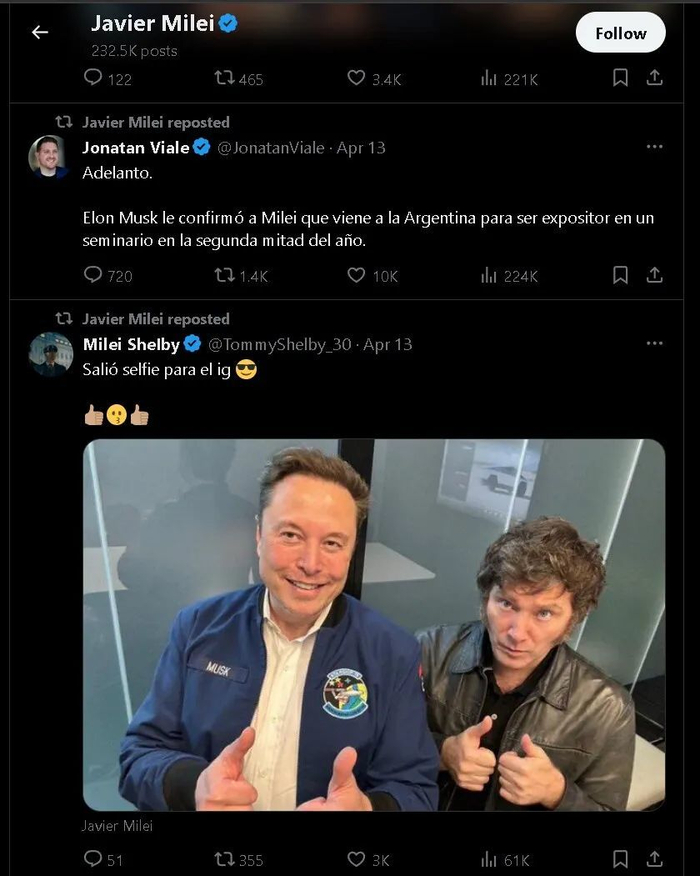Screen dimensions: 700x876
Task: Bookmark Jonatan Viale's post
Action: click(620, 275)
